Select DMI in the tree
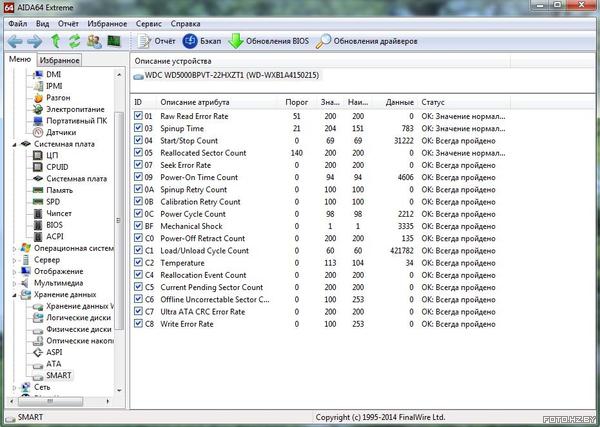This screenshot has width=600, height=427. 54,74
